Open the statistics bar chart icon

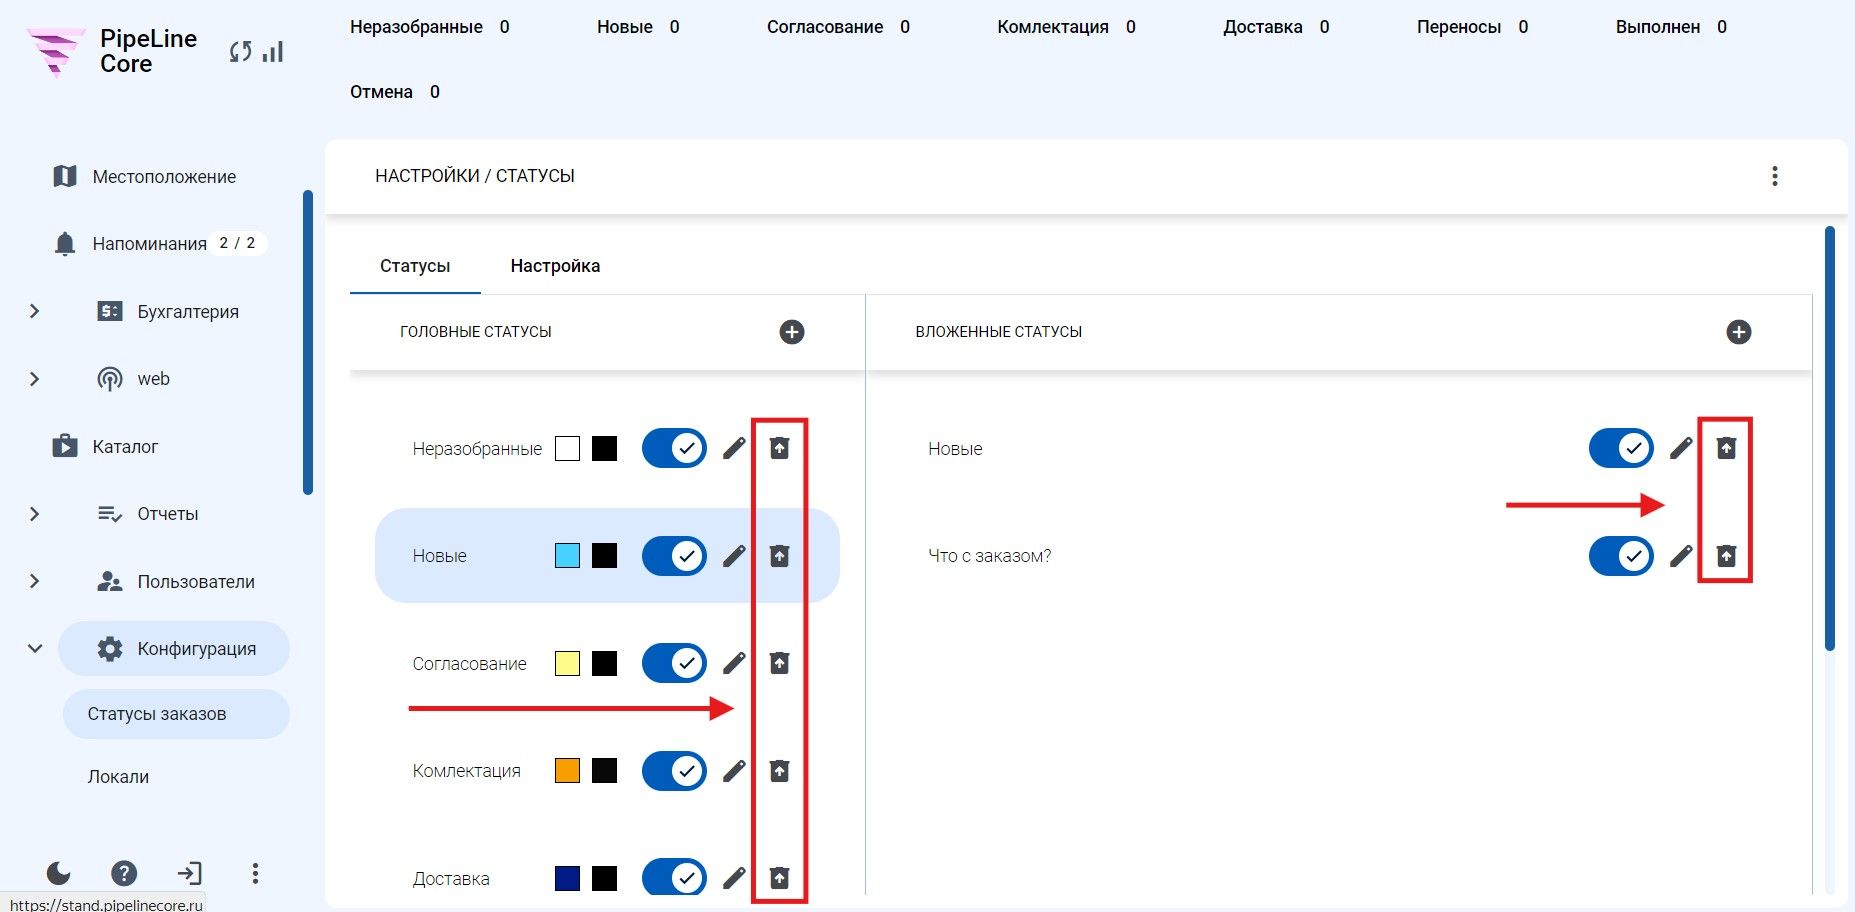tap(273, 51)
